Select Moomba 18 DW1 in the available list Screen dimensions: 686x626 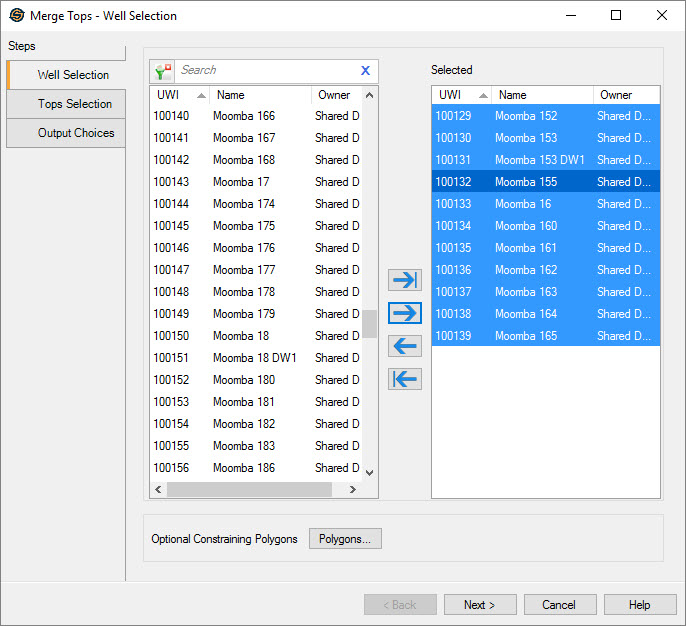point(254,358)
